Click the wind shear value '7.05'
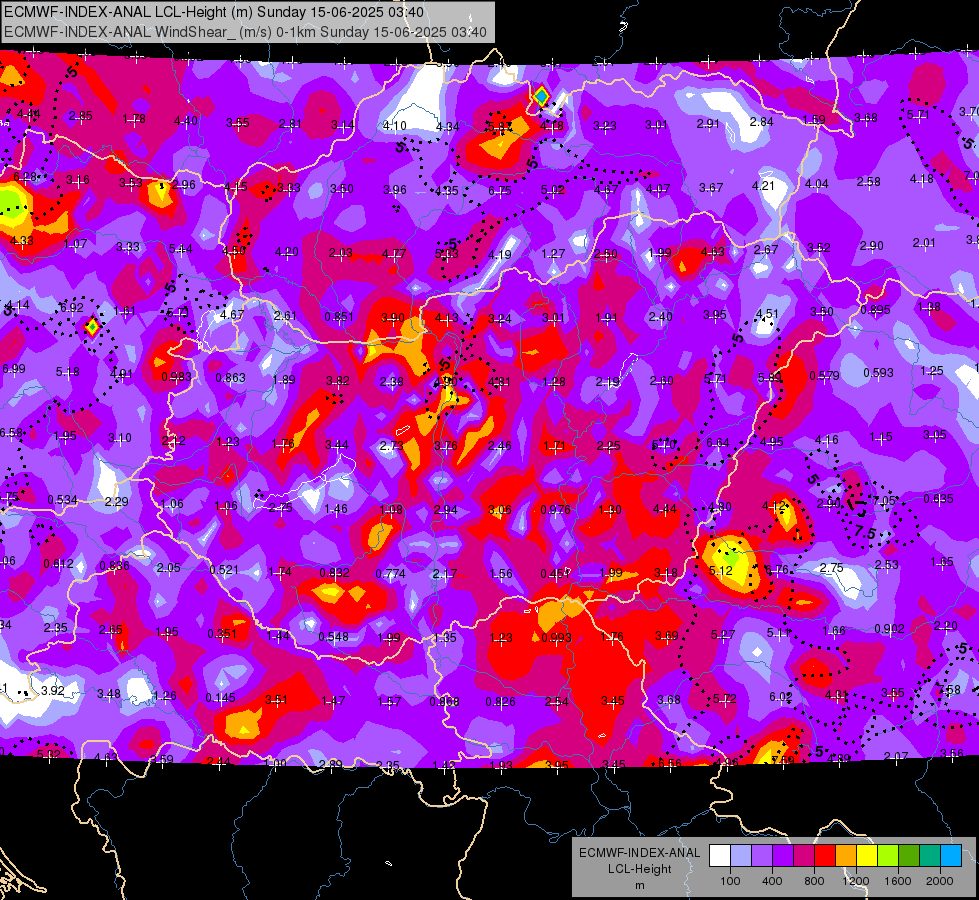This screenshot has height=900, width=979. click(x=885, y=501)
